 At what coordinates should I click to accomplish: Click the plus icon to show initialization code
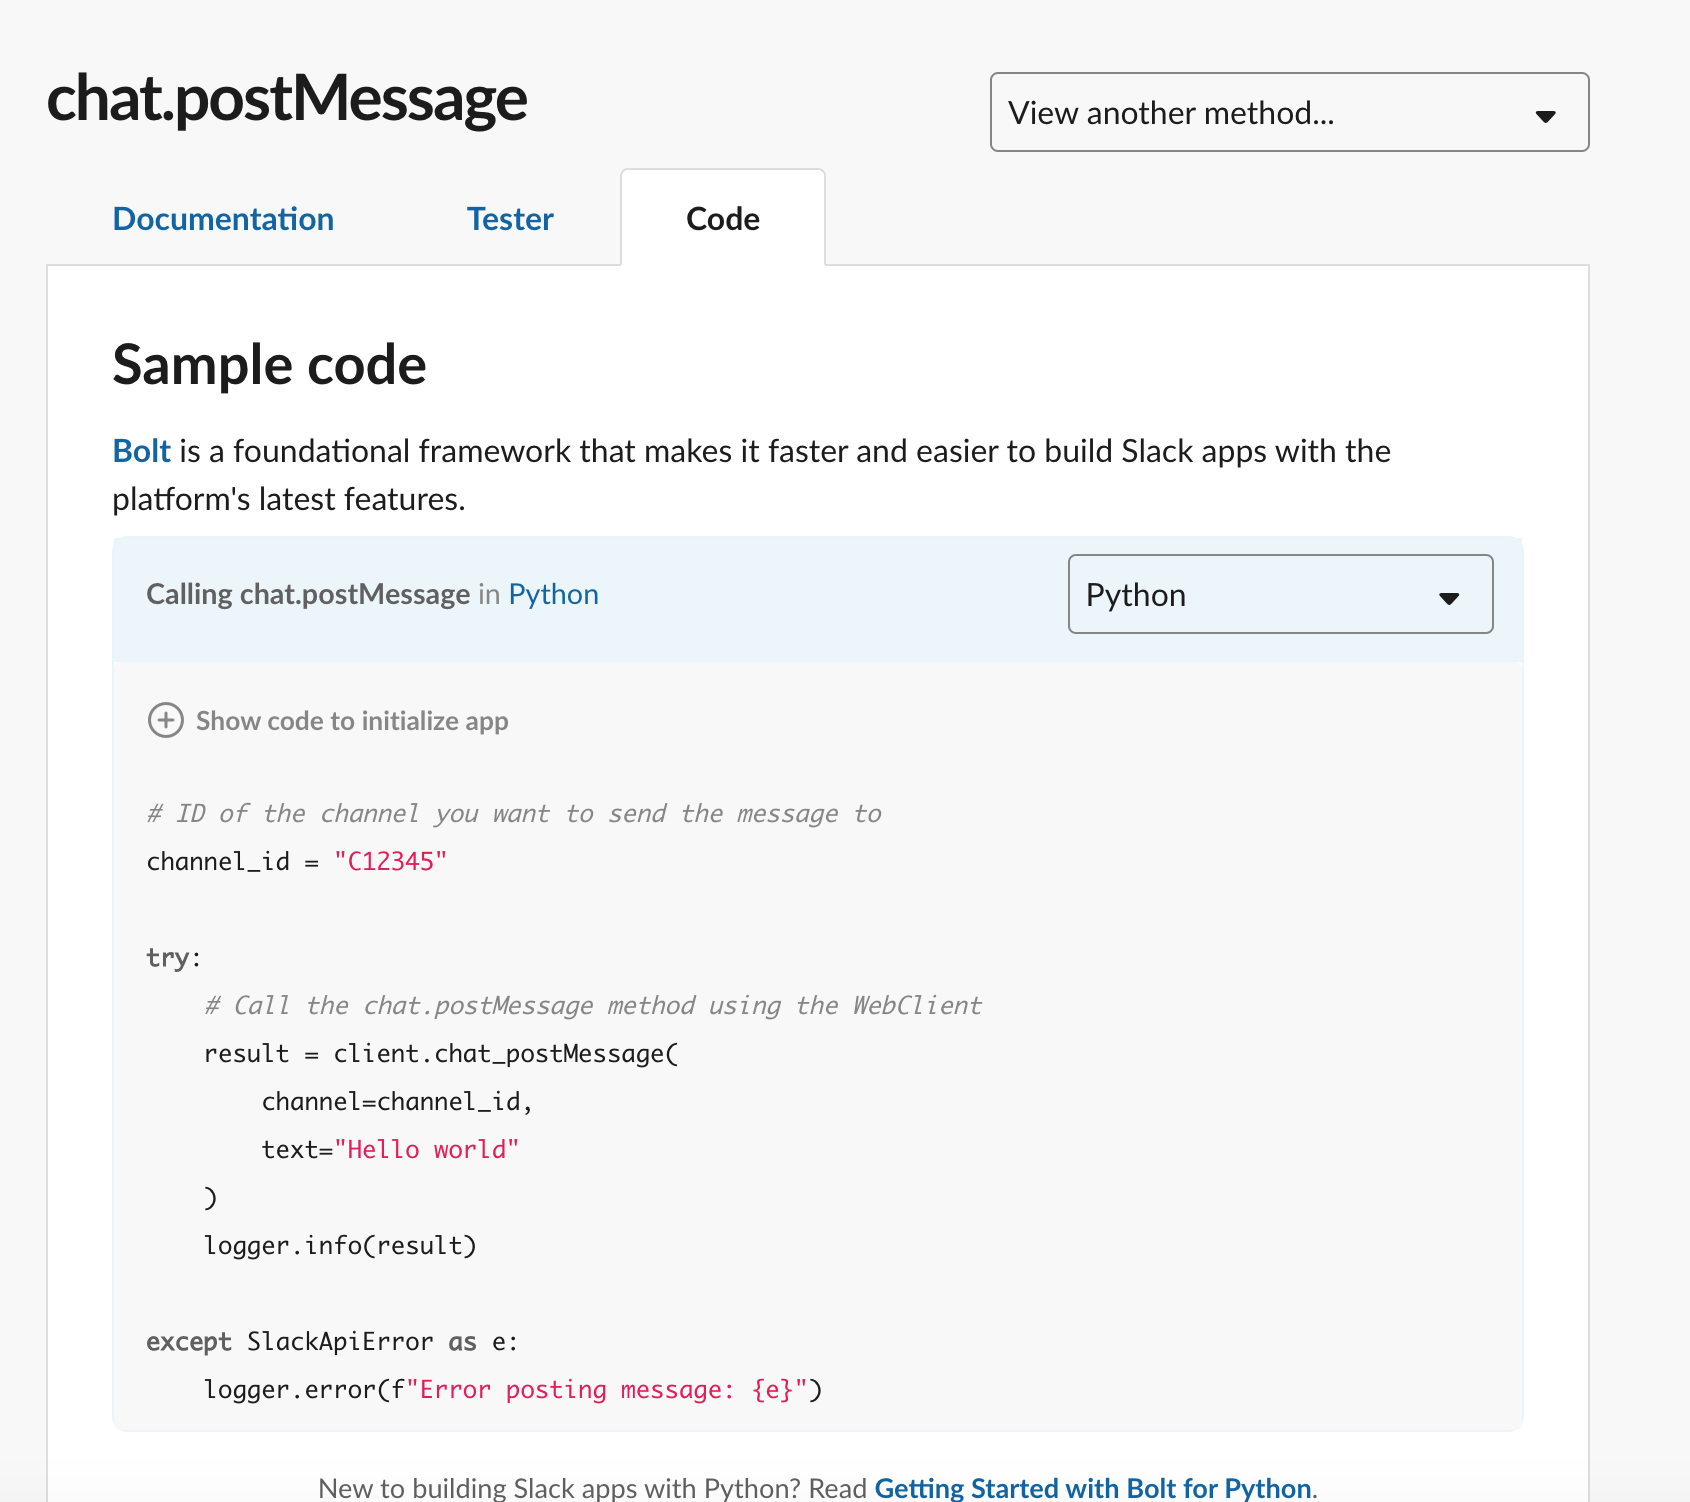pyautogui.click(x=165, y=720)
